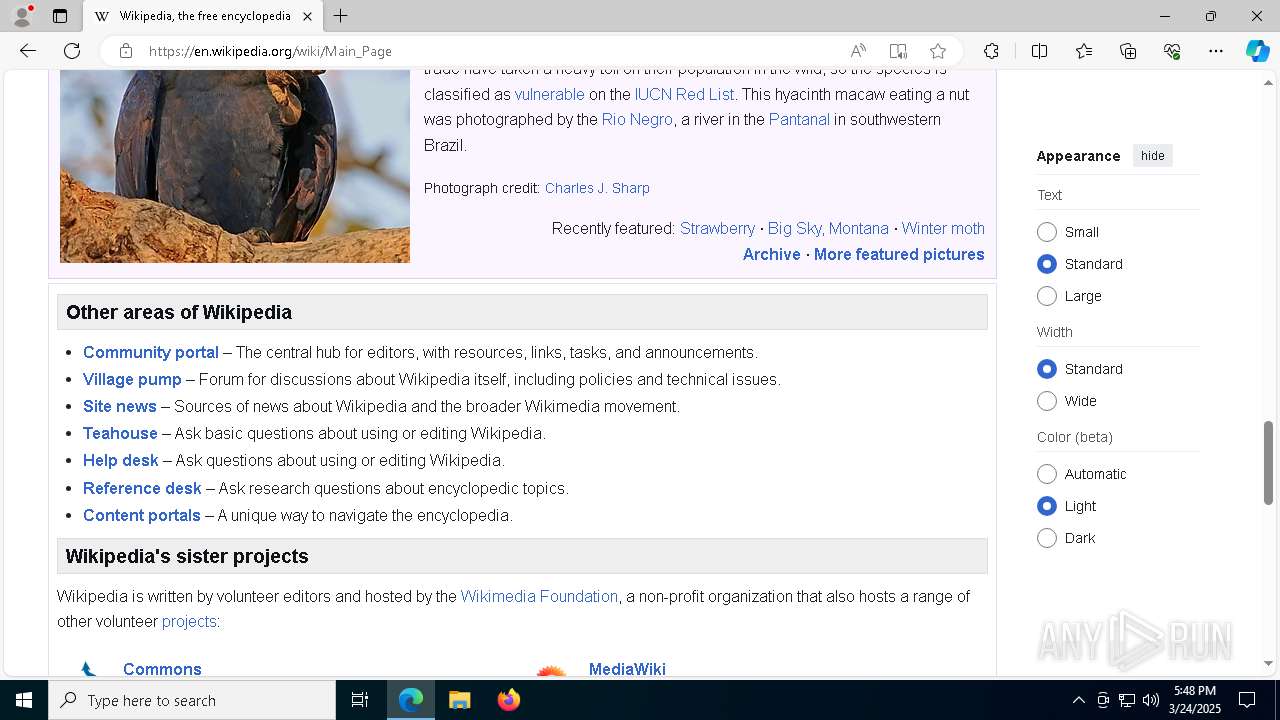Open Edge Settings and more menu
The width and height of the screenshot is (1280, 720).
click(1216, 51)
